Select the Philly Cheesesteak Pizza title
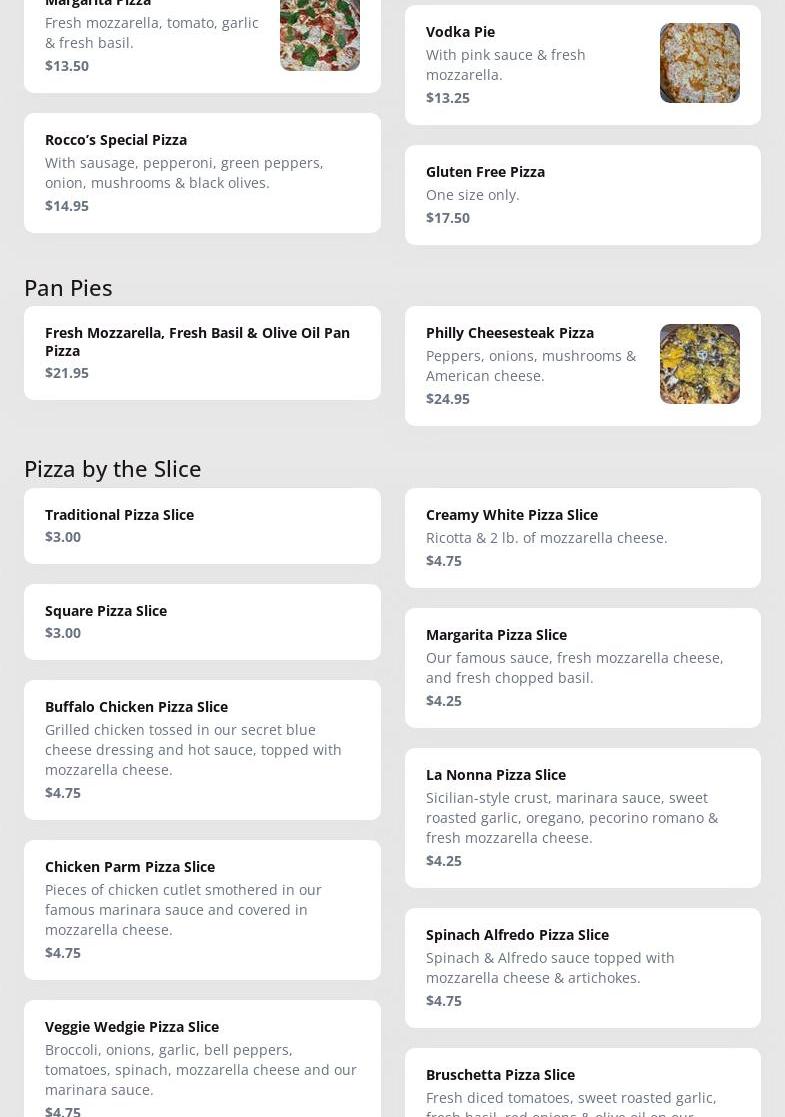Viewport: 785px width, 1117px height. point(509,333)
